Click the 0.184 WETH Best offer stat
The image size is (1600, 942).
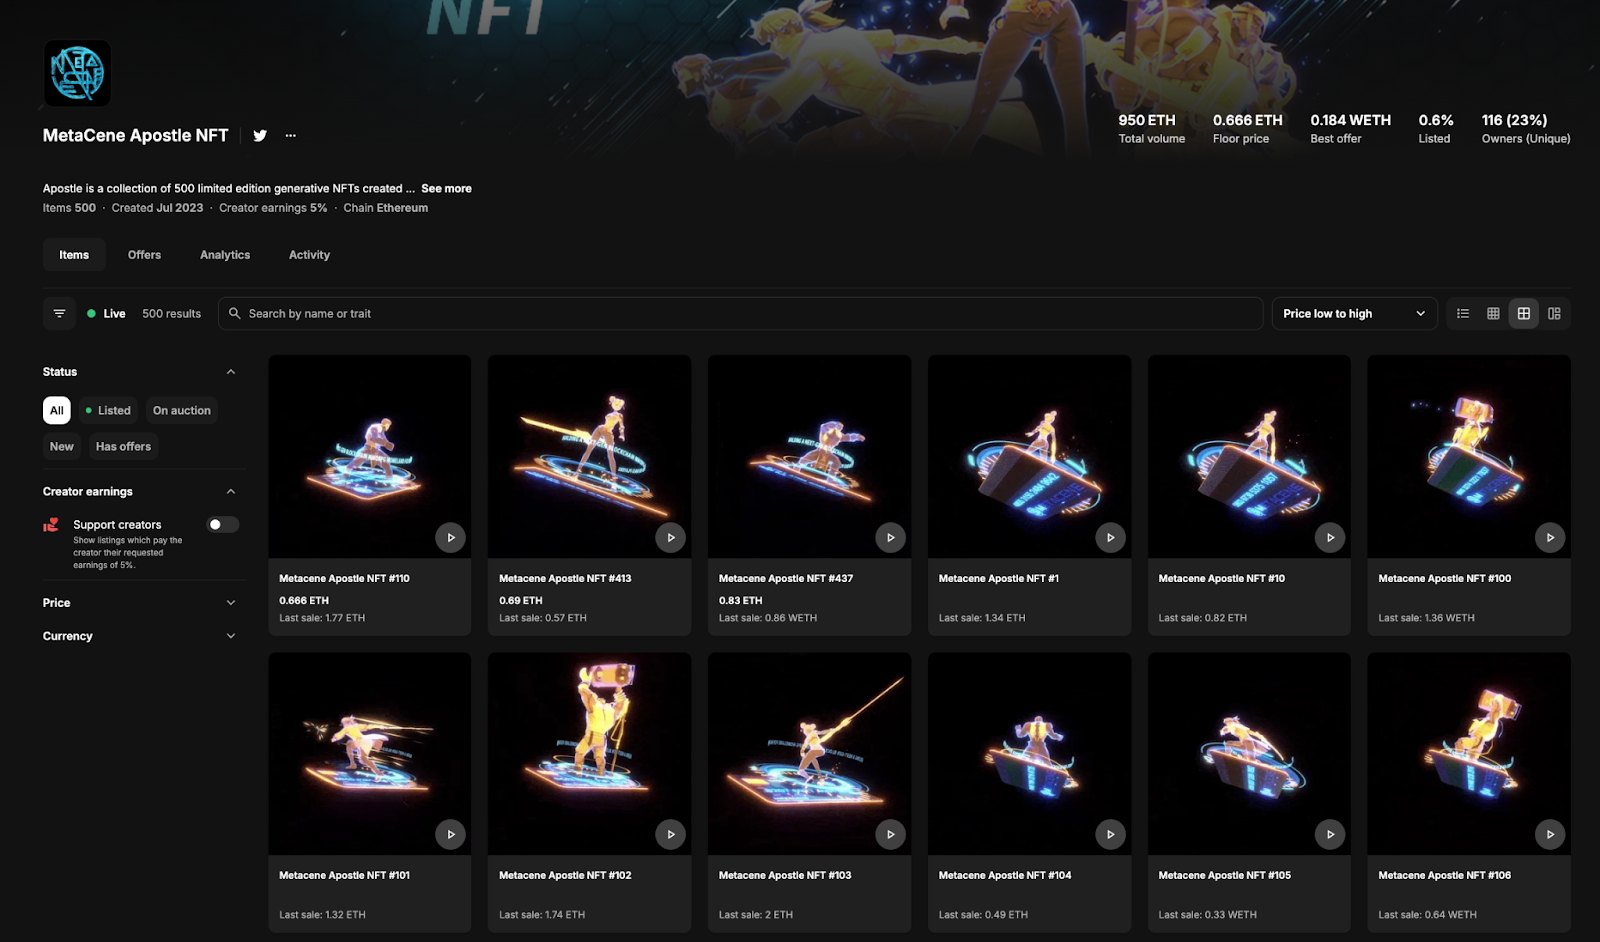pos(1350,128)
